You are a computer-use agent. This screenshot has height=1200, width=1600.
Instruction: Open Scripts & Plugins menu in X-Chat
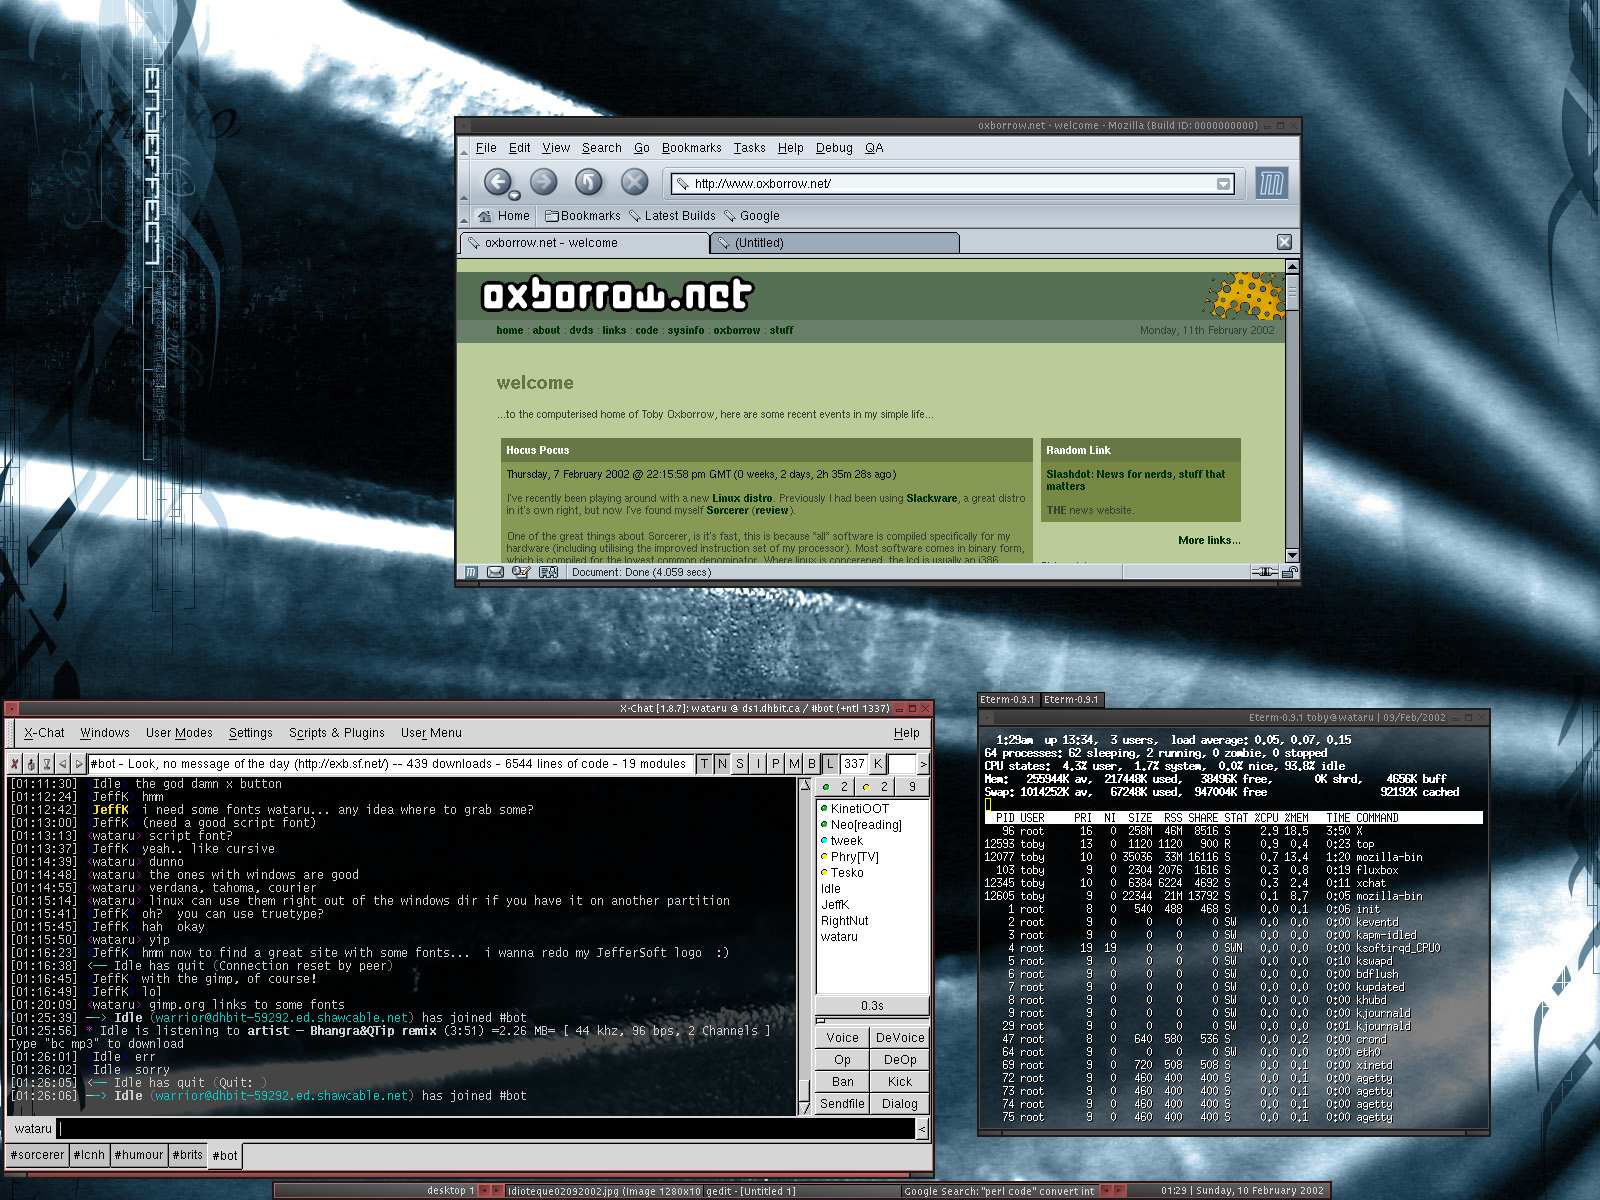pyautogui.click(x=337, y=733)
